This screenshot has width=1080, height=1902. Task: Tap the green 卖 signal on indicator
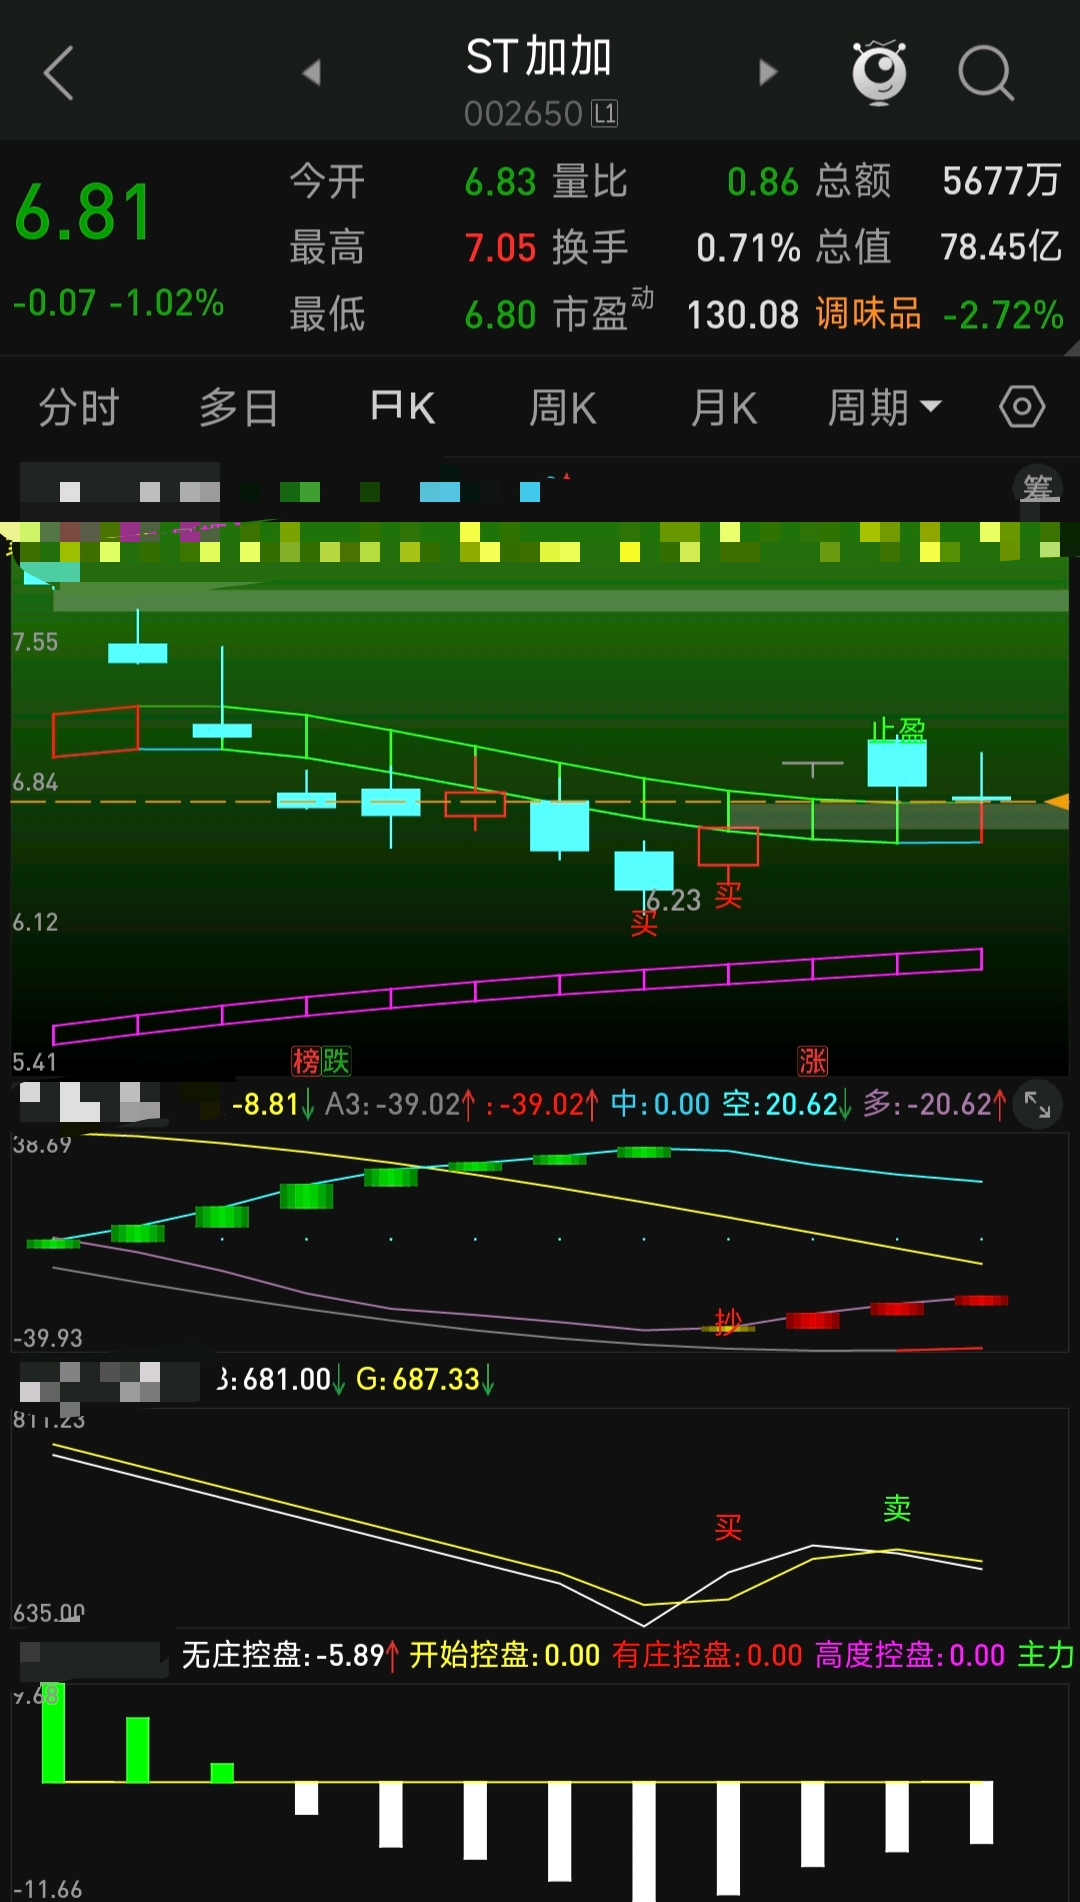(897, 1508)
